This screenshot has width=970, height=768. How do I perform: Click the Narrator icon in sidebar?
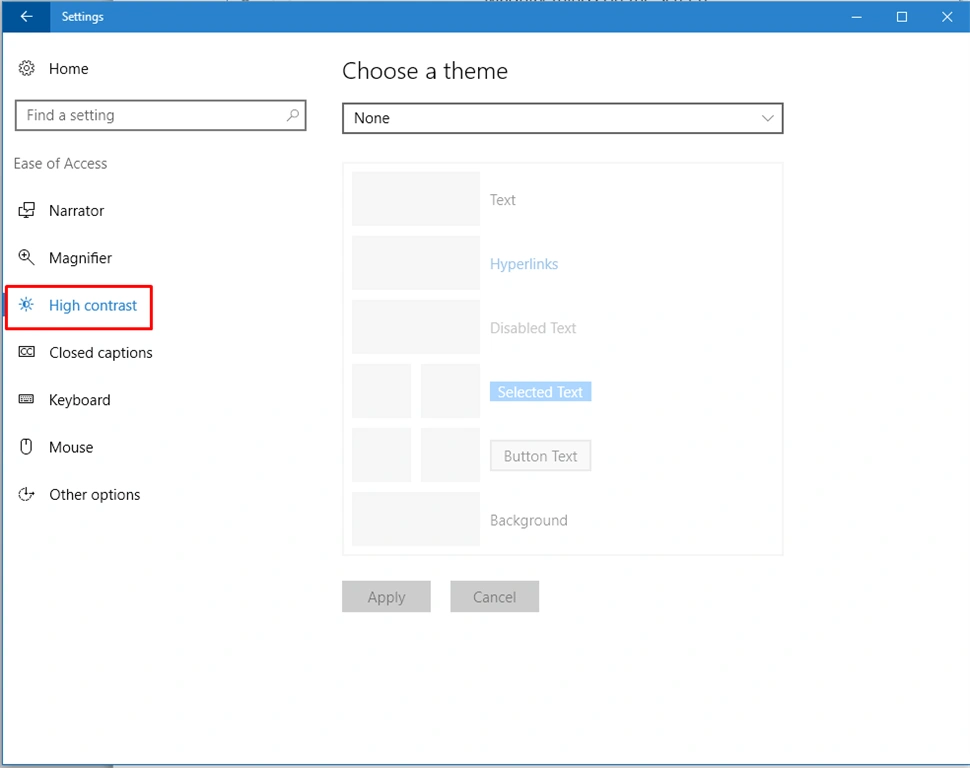(27, 210)
